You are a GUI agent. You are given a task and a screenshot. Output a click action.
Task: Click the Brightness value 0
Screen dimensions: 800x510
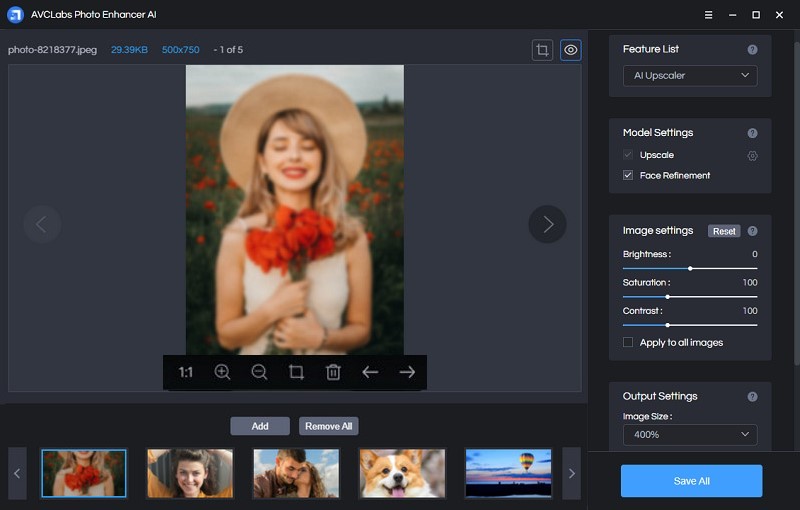coord(755,254)
